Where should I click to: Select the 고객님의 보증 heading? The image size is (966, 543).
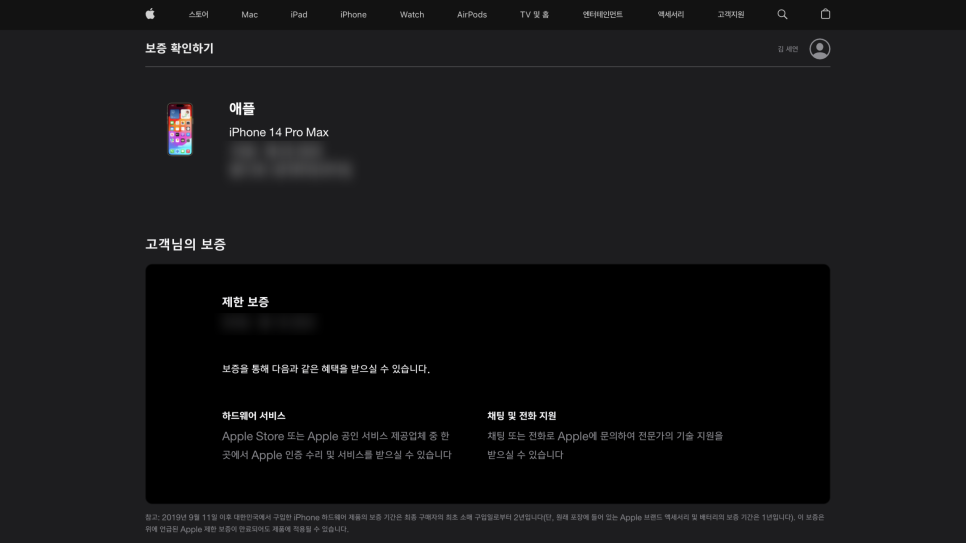coord(185,244)
